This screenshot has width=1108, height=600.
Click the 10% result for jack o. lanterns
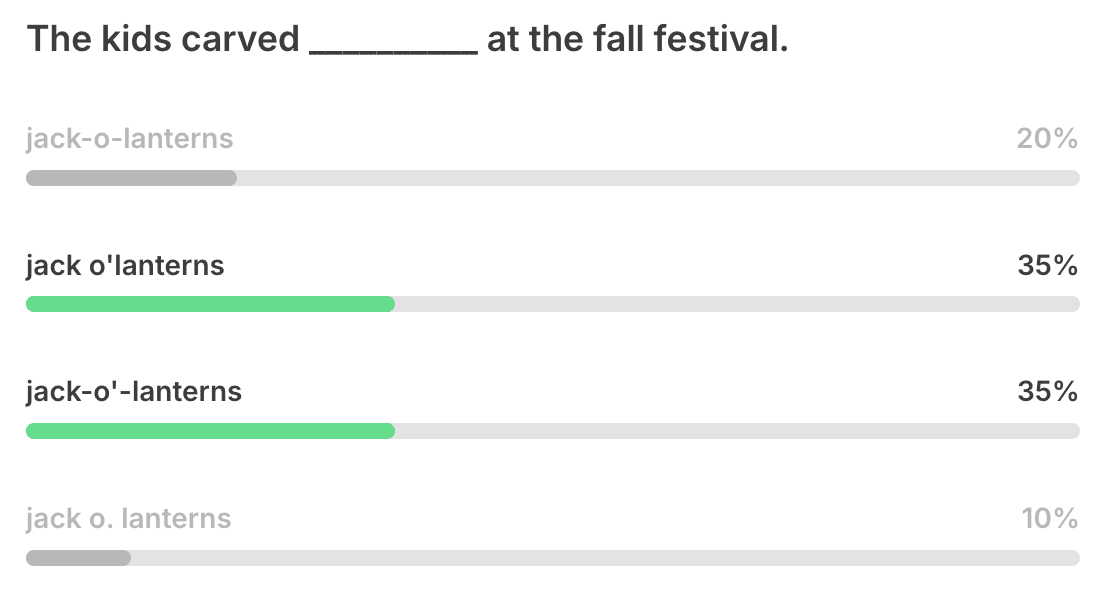click(1049, 519)
